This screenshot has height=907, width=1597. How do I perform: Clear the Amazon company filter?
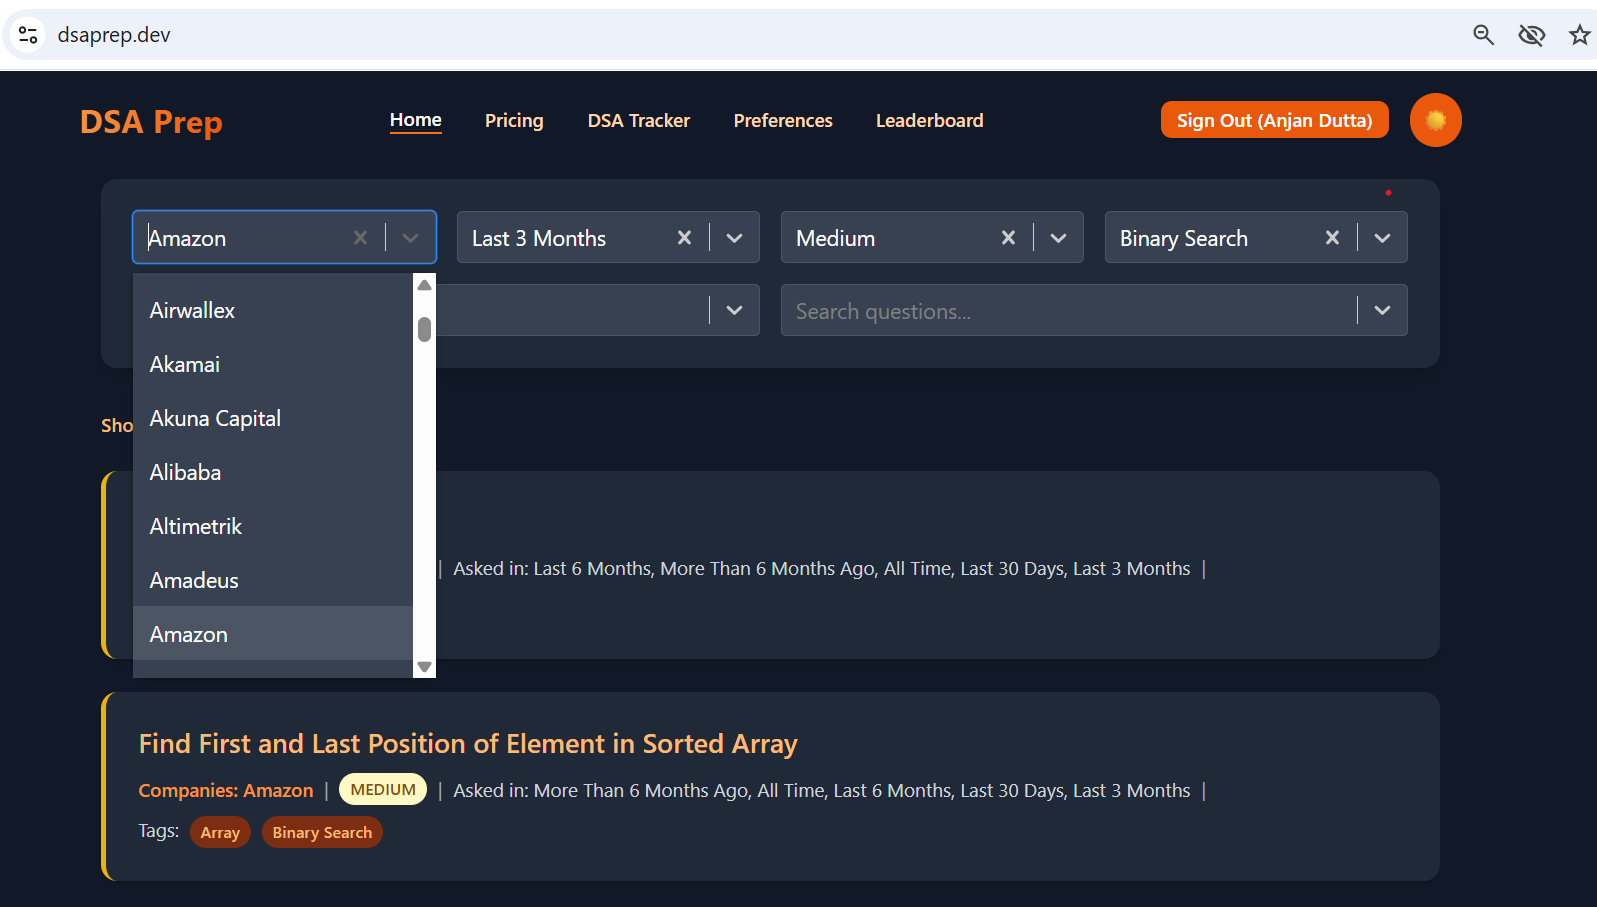point(360,238)
